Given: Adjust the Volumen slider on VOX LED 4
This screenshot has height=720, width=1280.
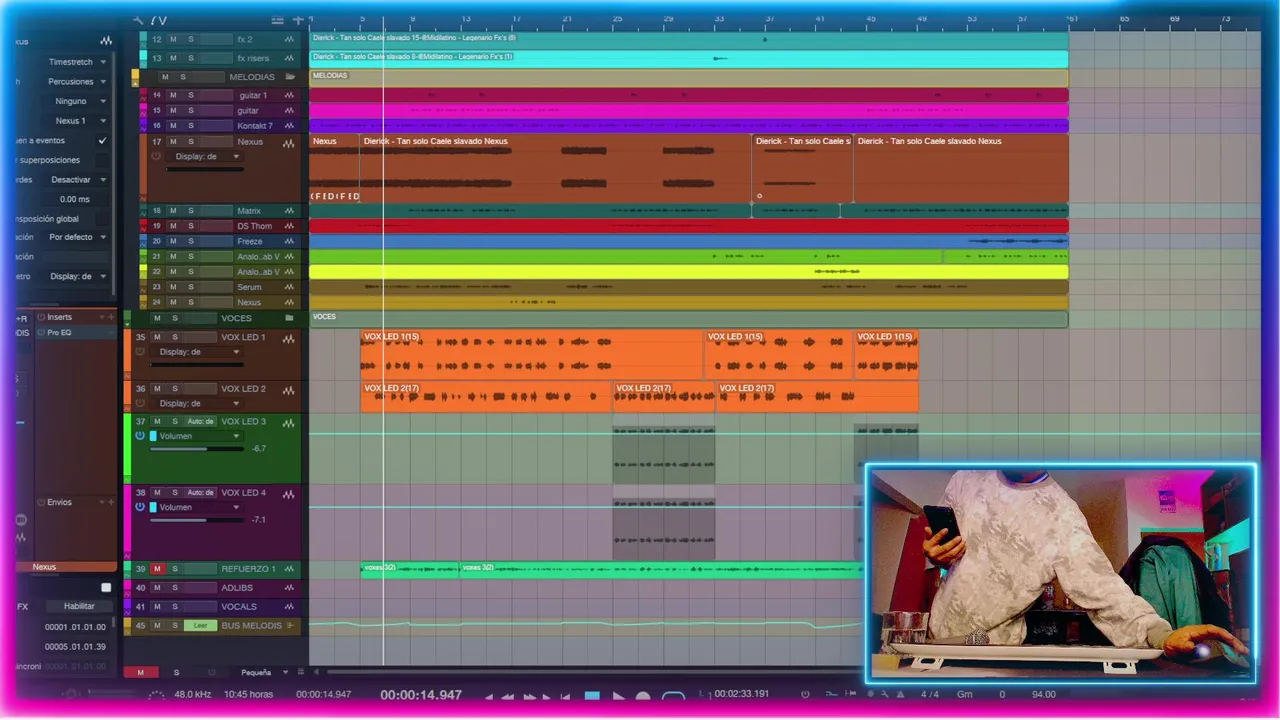Looking at the screenshot, I should [x=196, y=520].
